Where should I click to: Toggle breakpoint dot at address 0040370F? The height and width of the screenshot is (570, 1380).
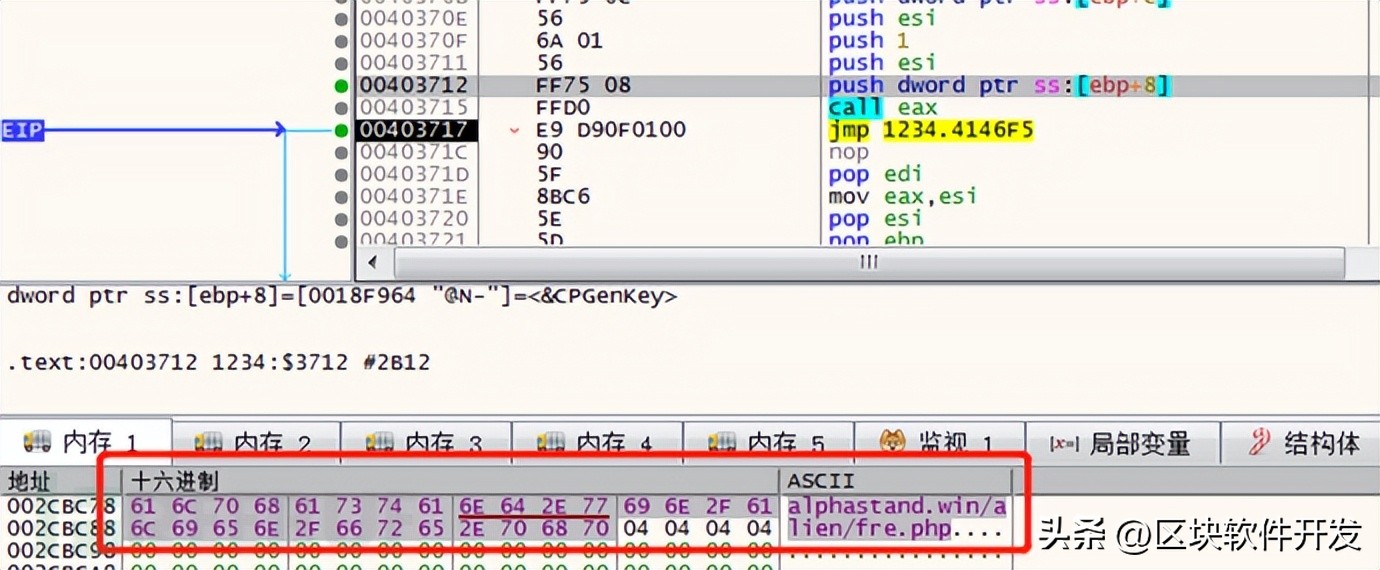tap(342, 41)
